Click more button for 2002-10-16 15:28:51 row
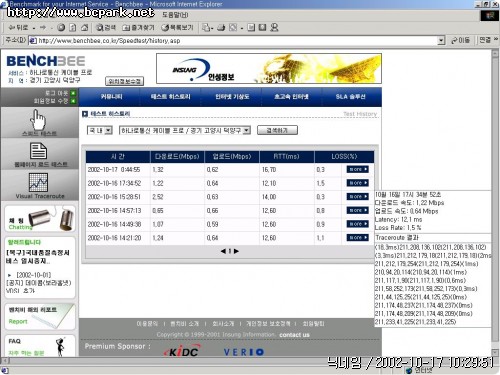Image resolution: width=500 pixels, height=375 pixels. tap(357, 197)
